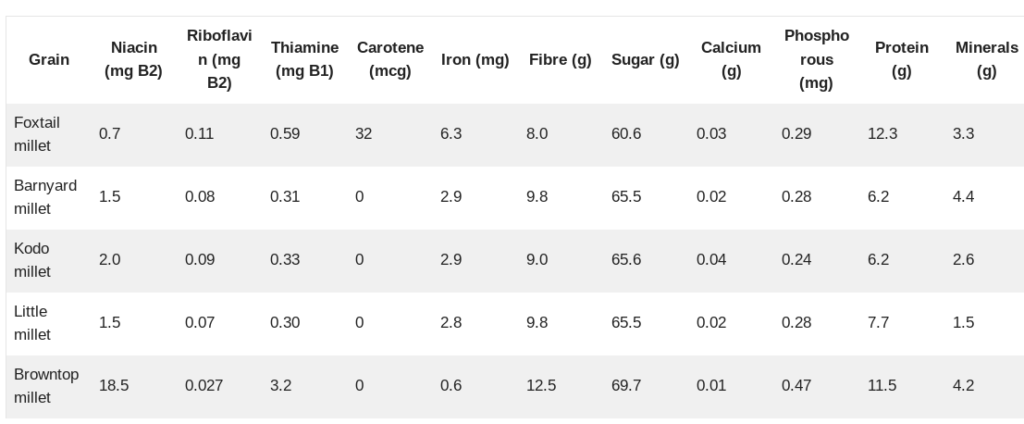Select the Phosphorous (mg) header
The width and height of the screenshot is (1024, 424).
816,60
